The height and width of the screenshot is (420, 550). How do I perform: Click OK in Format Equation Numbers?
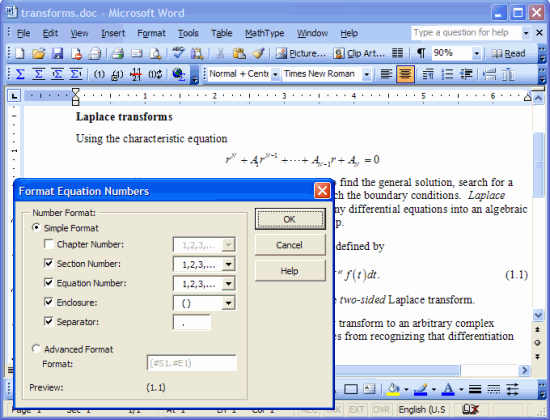[x=290, y=219]
